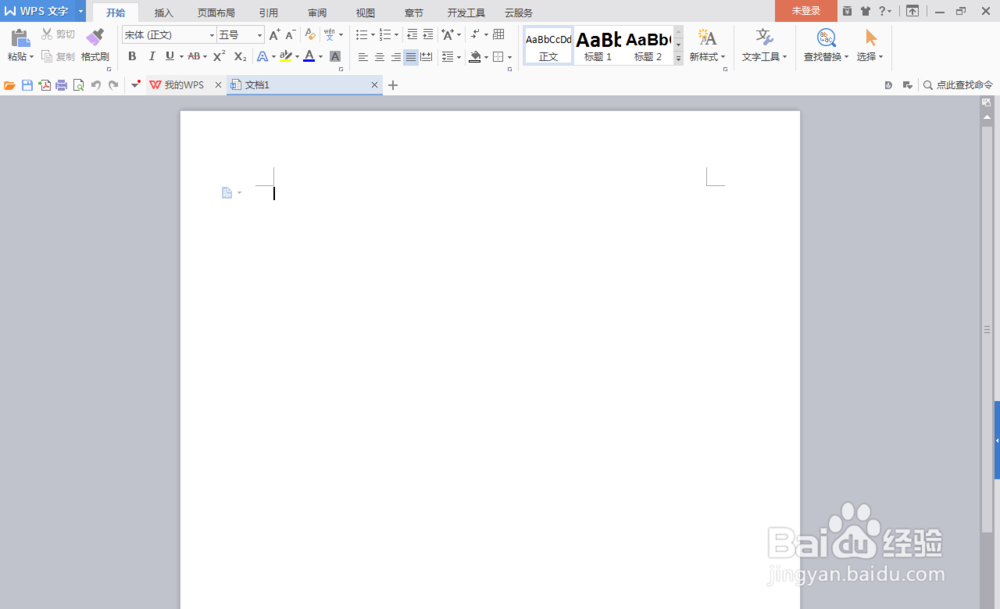Viewport: 1000px width, 609px height.
Task: Switch to the 页面布局 (Page Layout) tab
Action: coord(216,12)
